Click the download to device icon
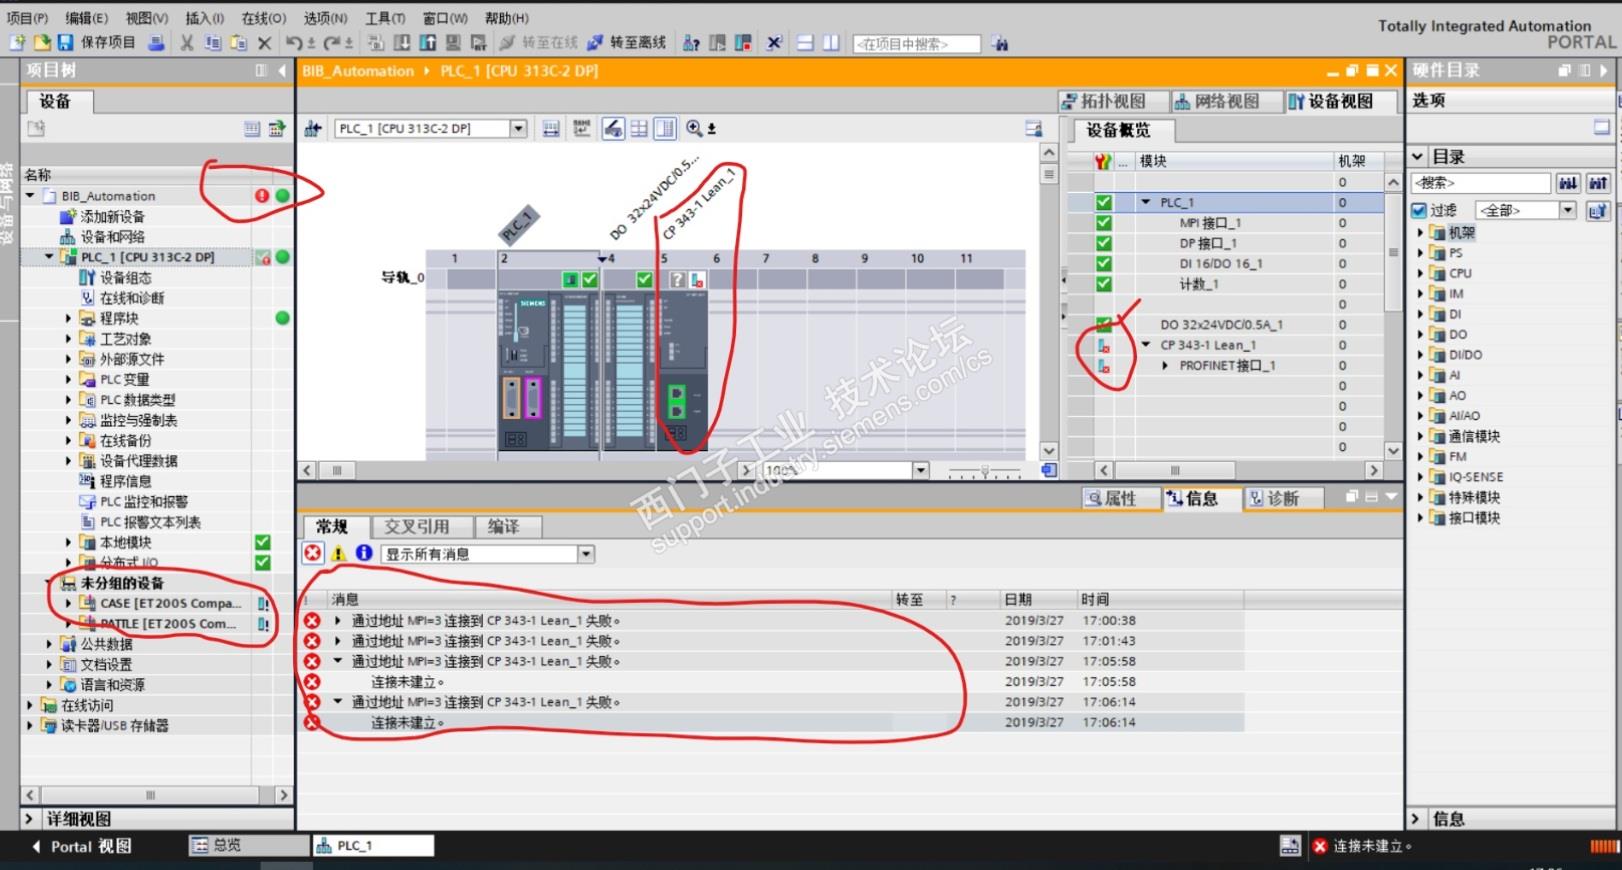 point(402,43)
